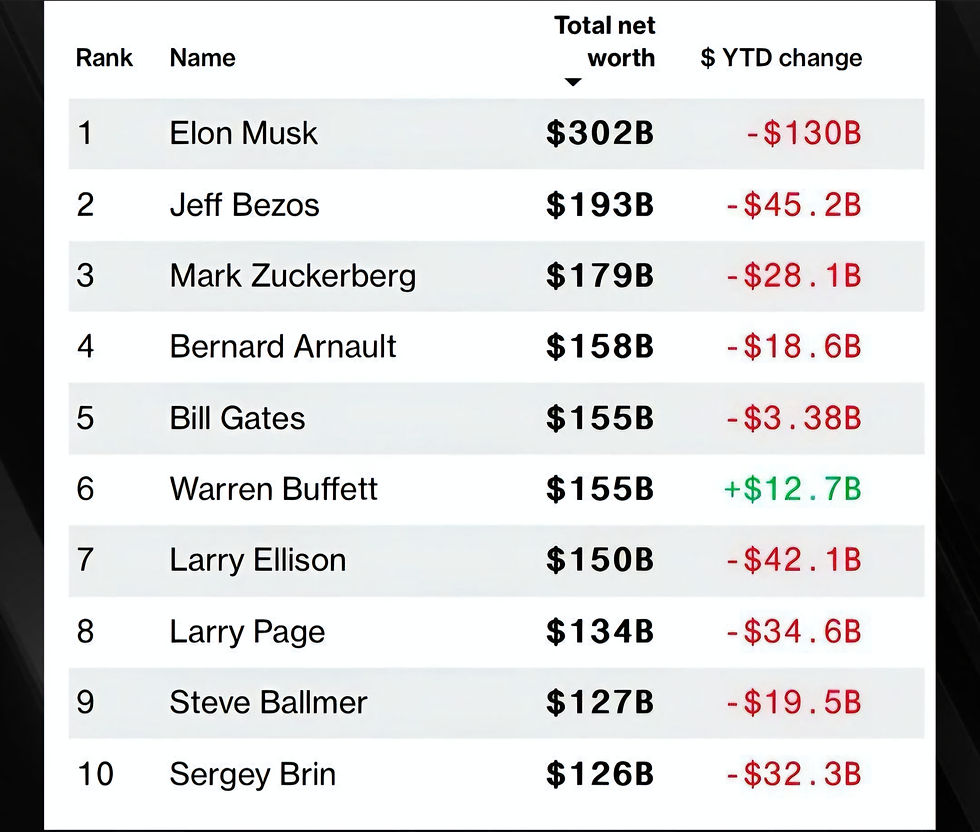Select Mark Zuckerberg in the list
Image resolution: width=980 pixels, height=832 pixels.
point(292,276)
